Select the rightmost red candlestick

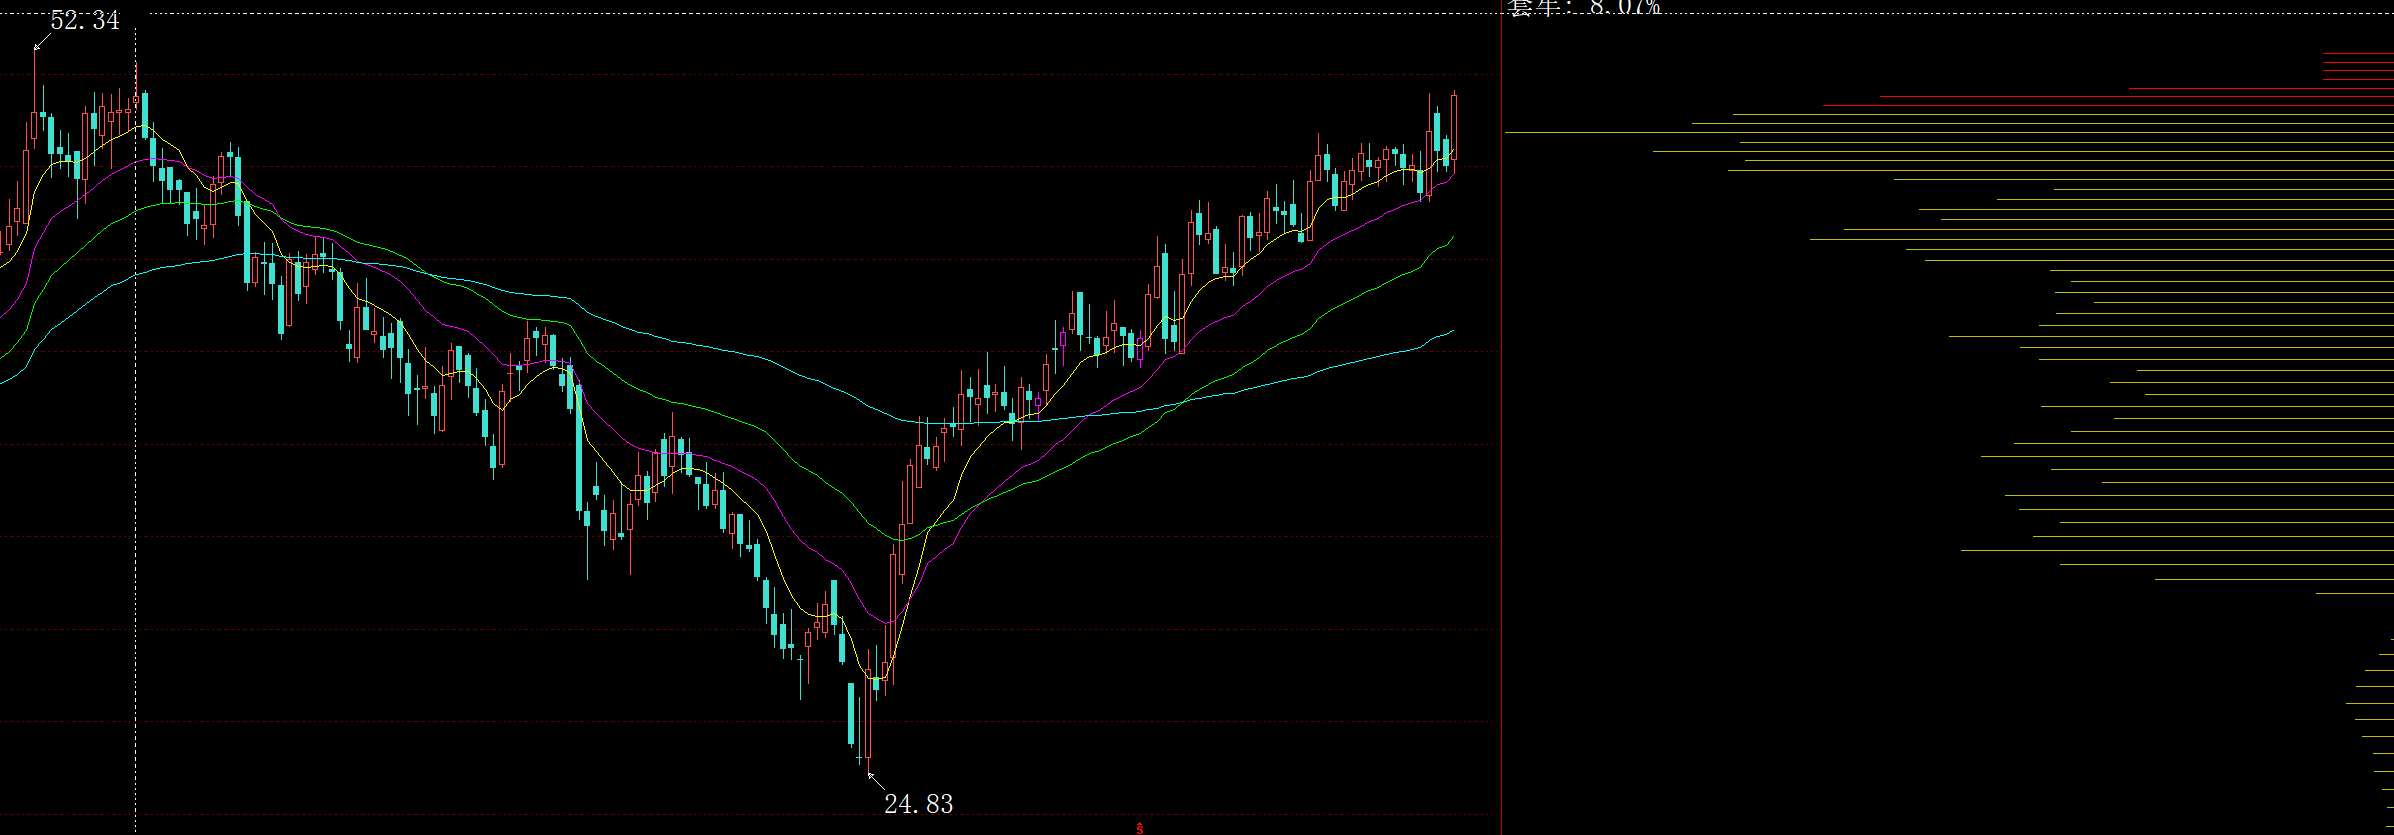point(1454,127)
